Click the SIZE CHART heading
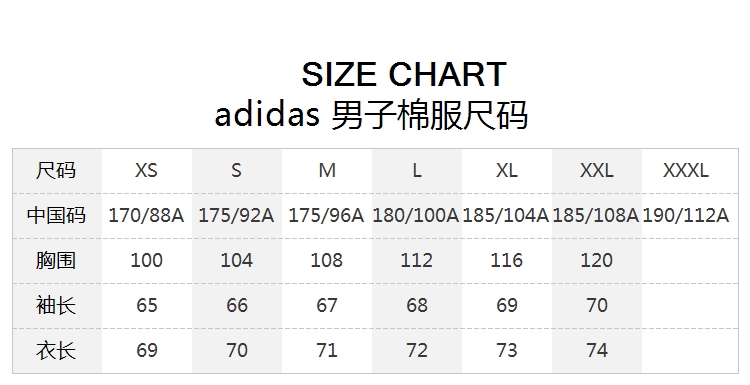The width and height of the screenshot is (750, 385). pos(404,74)
